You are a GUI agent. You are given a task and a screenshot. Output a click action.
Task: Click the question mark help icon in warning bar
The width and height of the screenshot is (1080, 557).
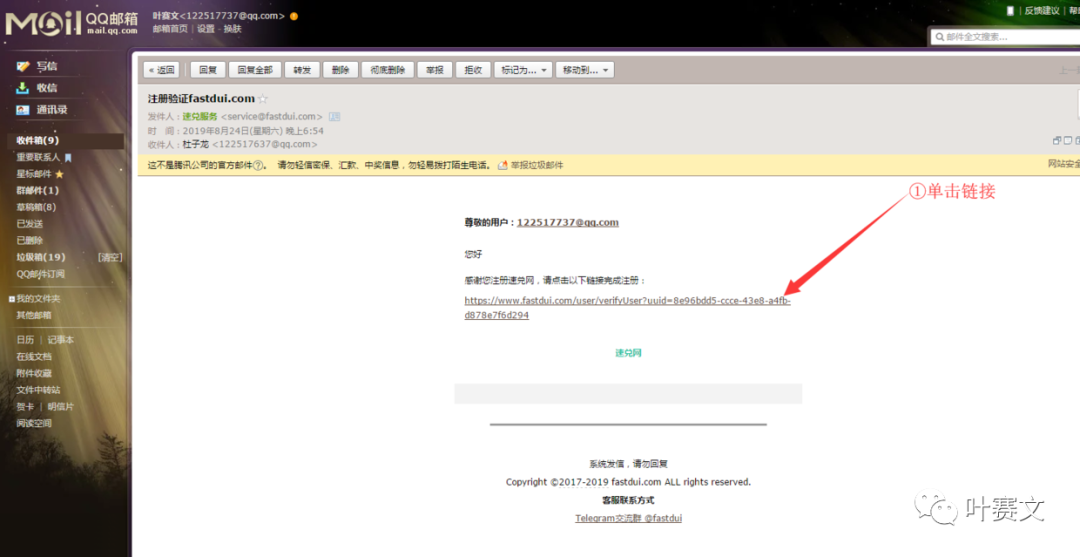click(259, 165)
